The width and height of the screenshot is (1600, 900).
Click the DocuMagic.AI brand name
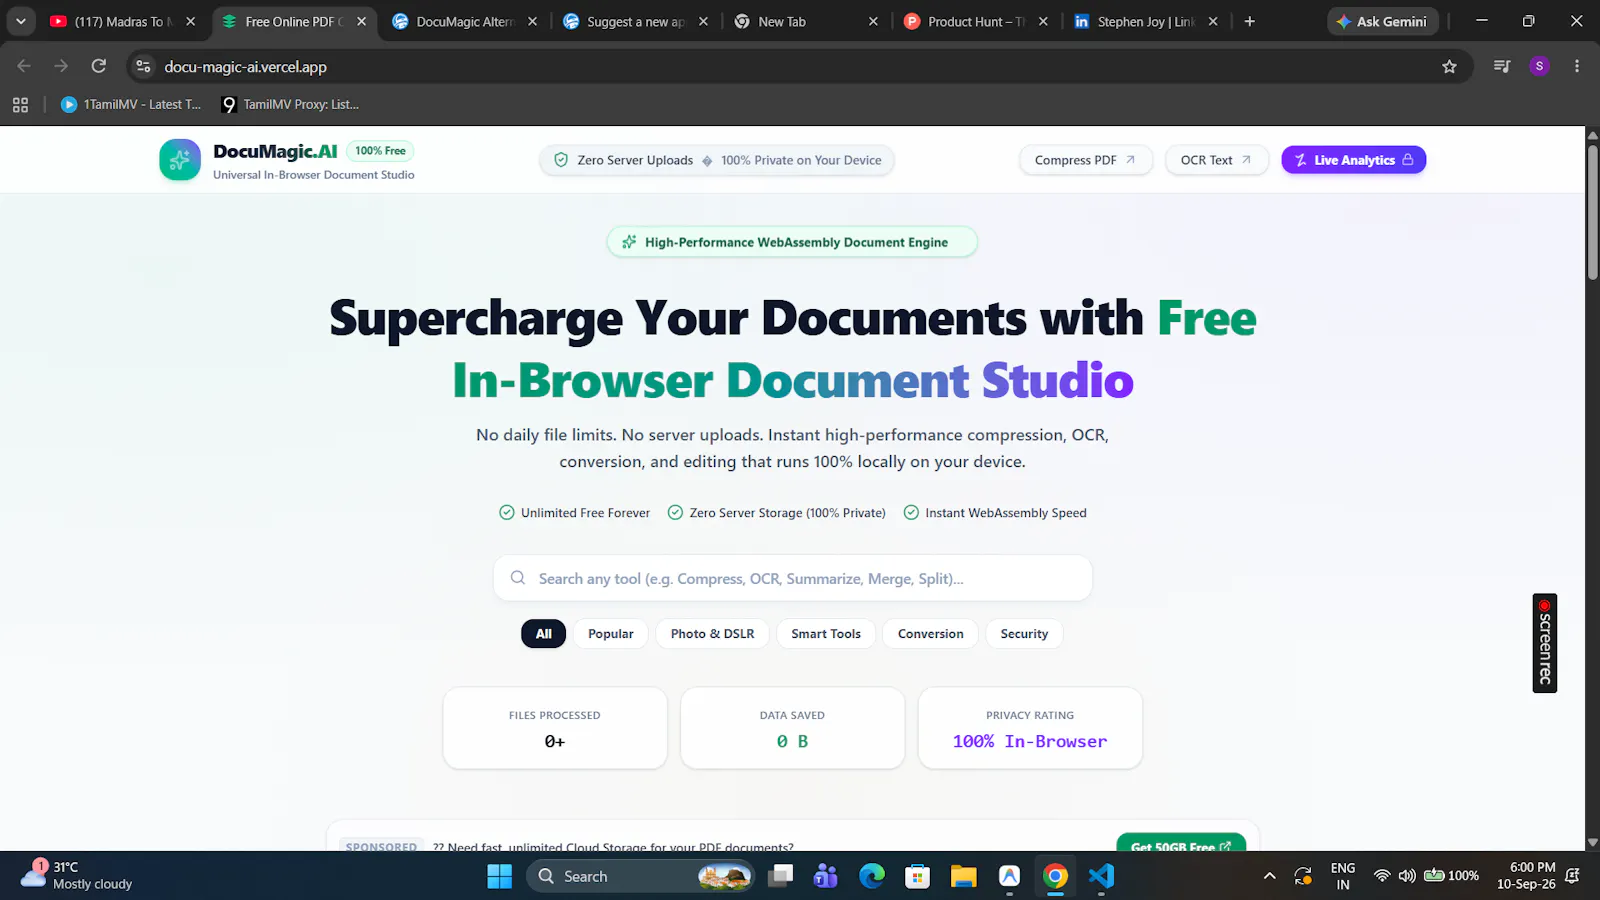point(275,151)
